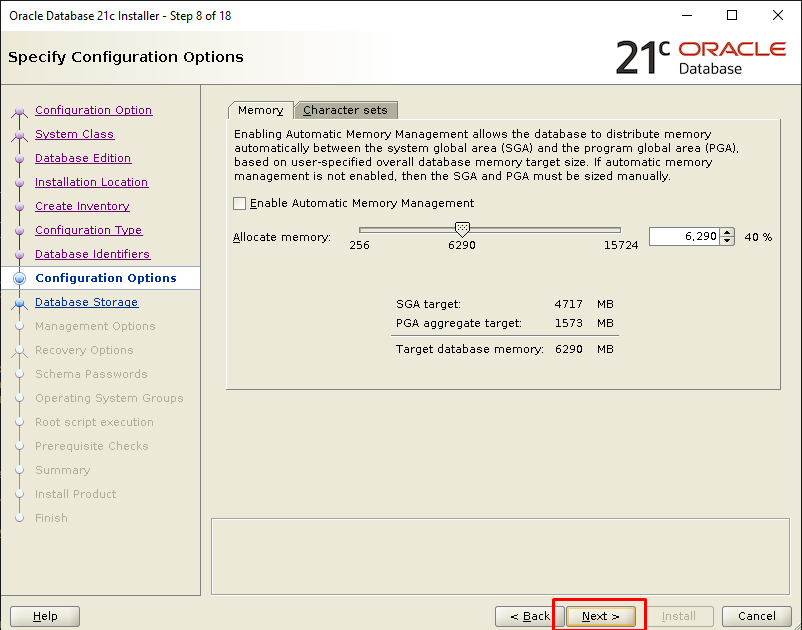Click the Installation Location step bullet icon
The image size is (802, 630).
point(19,183)
